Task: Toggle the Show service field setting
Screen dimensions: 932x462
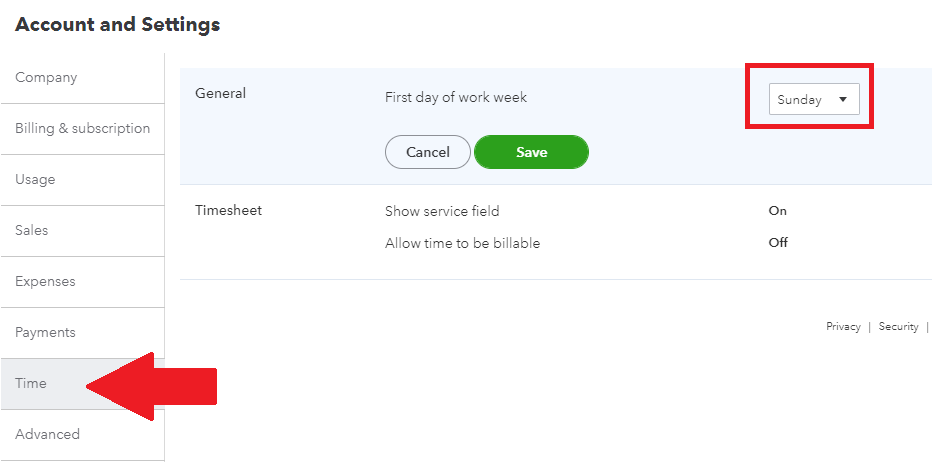Action: click(x=777, y=211)
